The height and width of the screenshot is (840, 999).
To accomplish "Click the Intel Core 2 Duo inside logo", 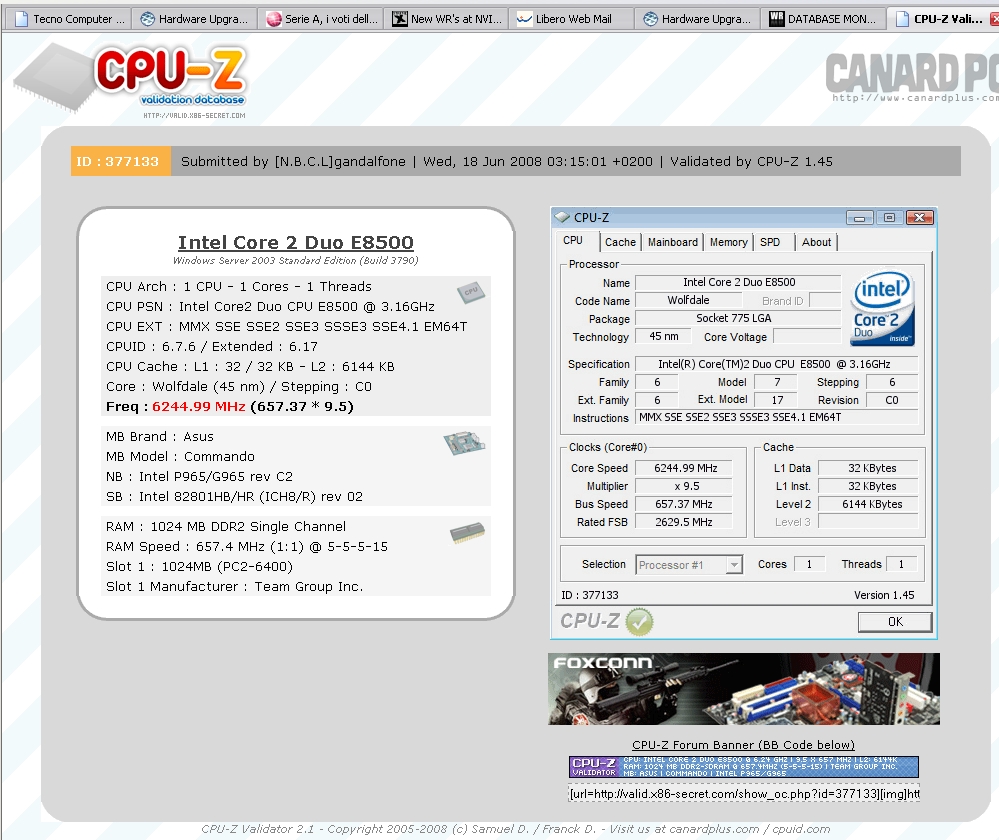I will (x=883, y=308).
